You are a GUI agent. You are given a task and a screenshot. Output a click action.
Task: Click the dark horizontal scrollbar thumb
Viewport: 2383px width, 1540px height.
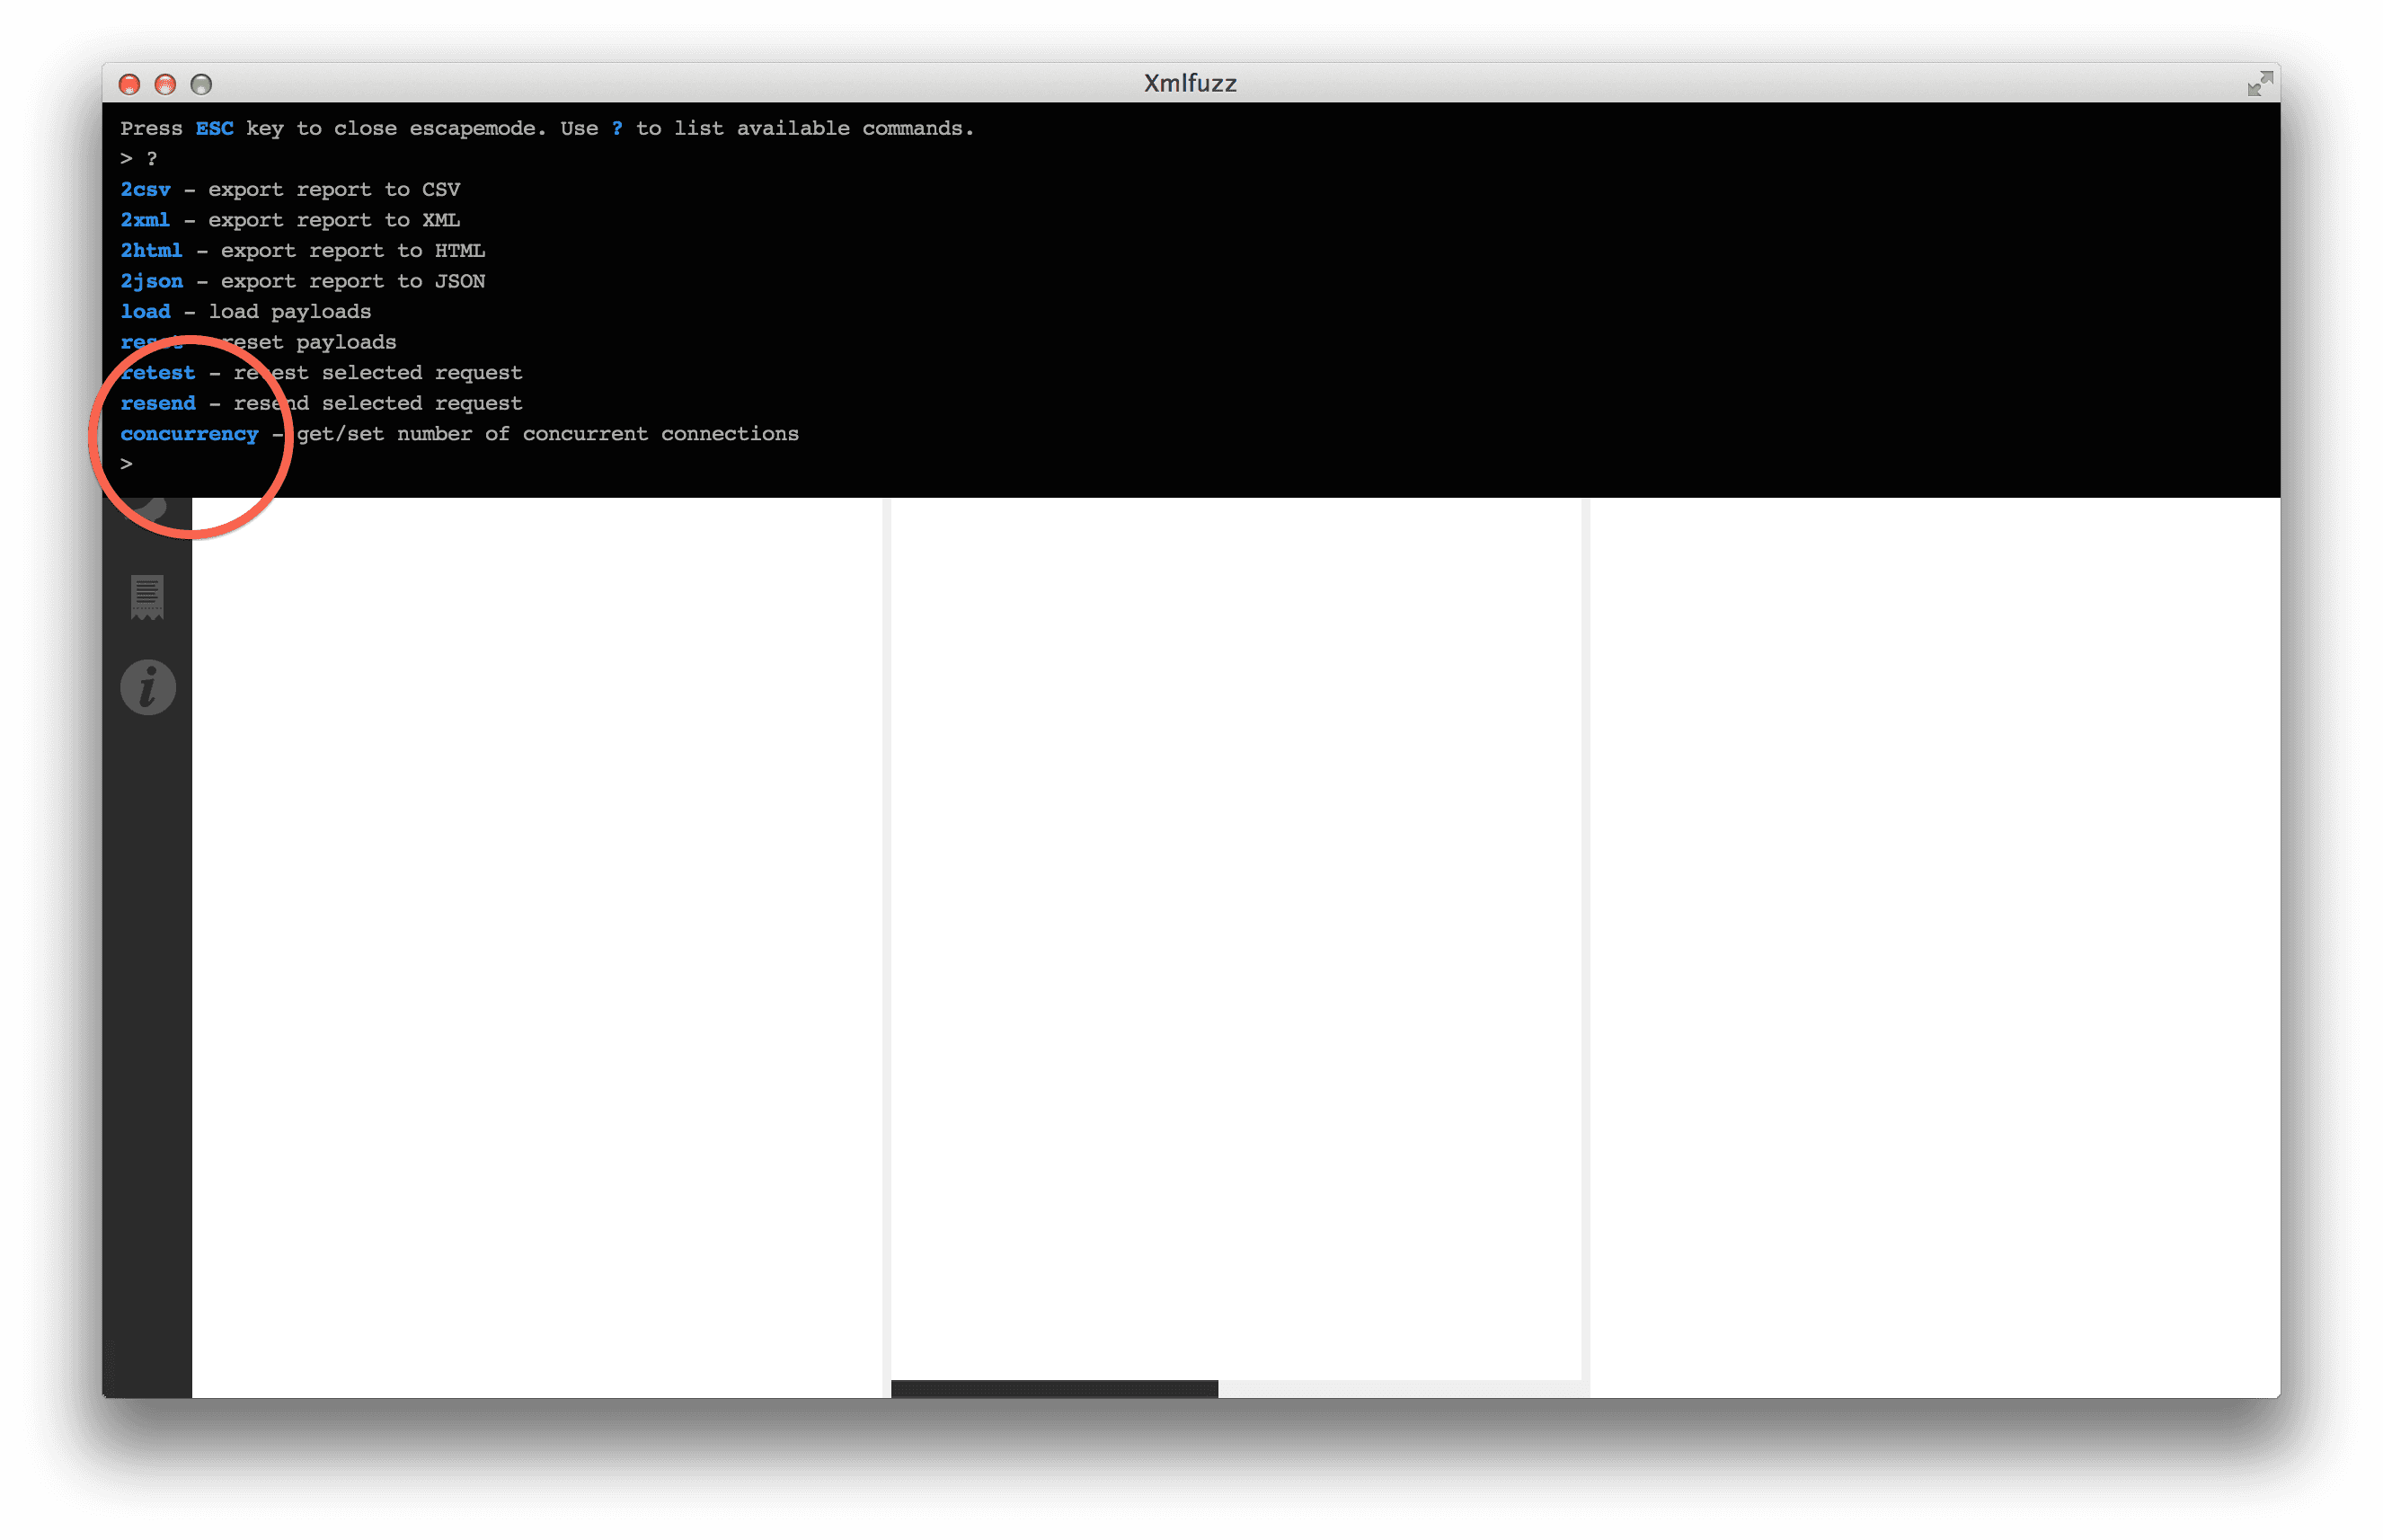[1054, 1388]
